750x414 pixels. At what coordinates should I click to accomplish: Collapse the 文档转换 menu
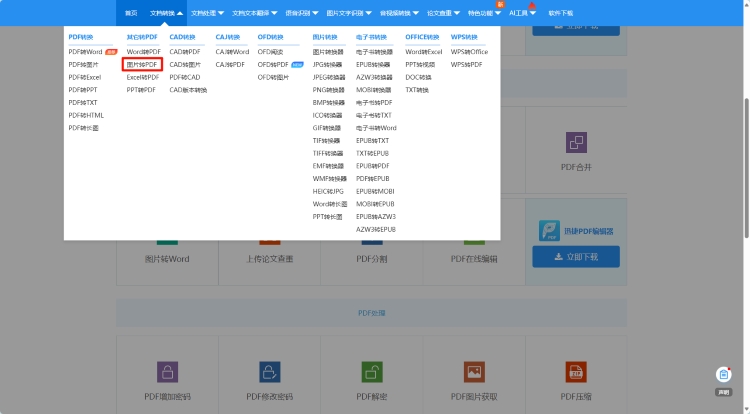167,13
